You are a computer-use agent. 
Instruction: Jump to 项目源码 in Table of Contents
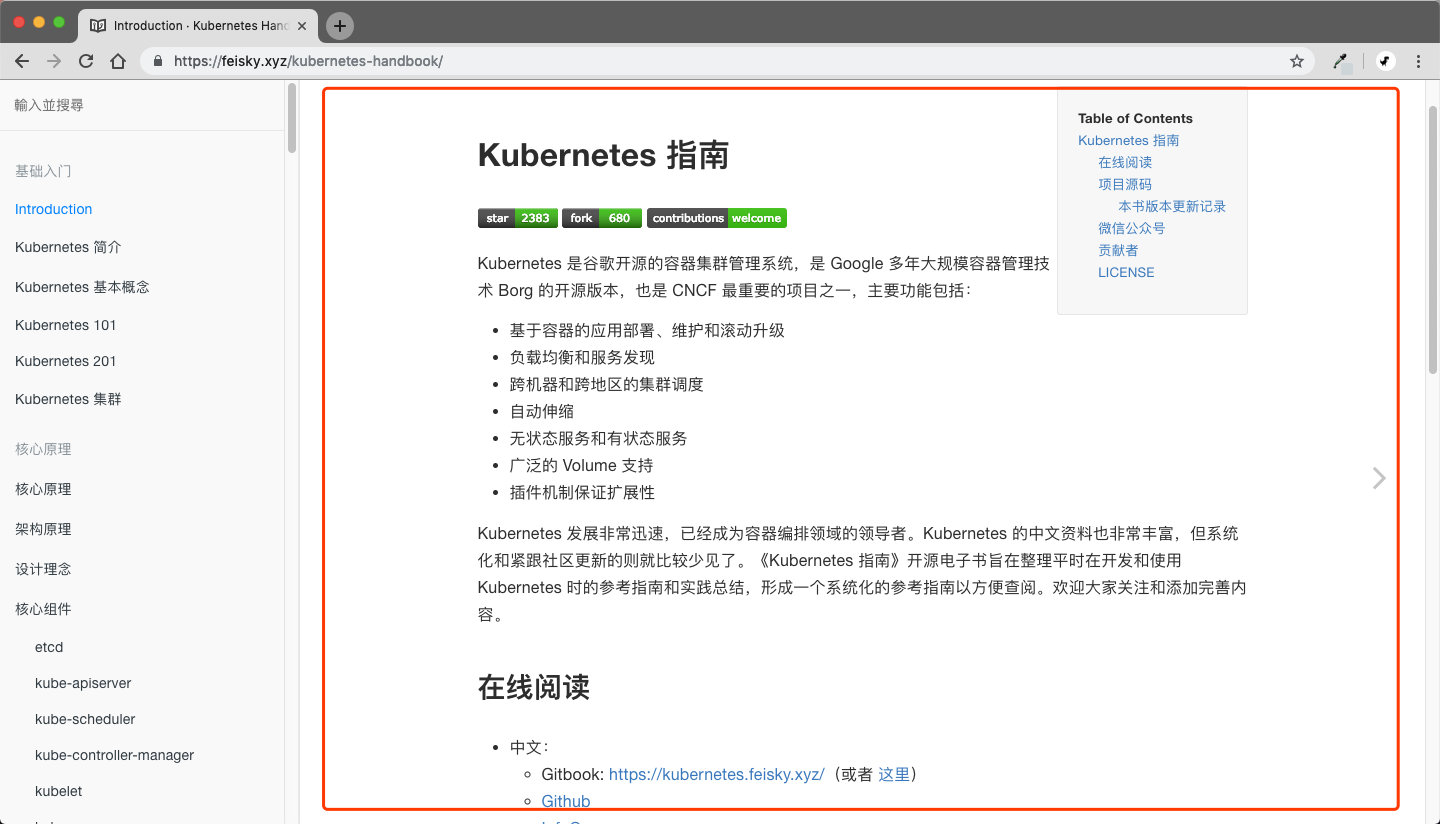pyautogui.click(x=1125, y=184)
